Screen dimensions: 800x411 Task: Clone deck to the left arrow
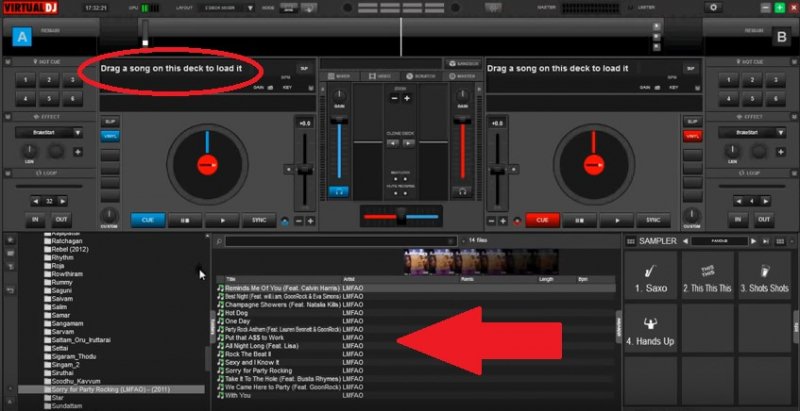coord(392,144)
